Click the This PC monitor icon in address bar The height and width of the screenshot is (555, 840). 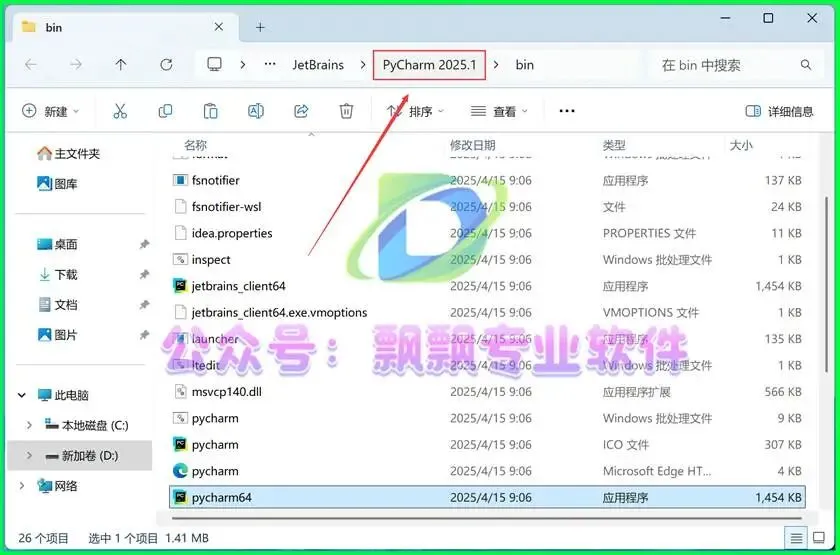(x=214, y=65)
